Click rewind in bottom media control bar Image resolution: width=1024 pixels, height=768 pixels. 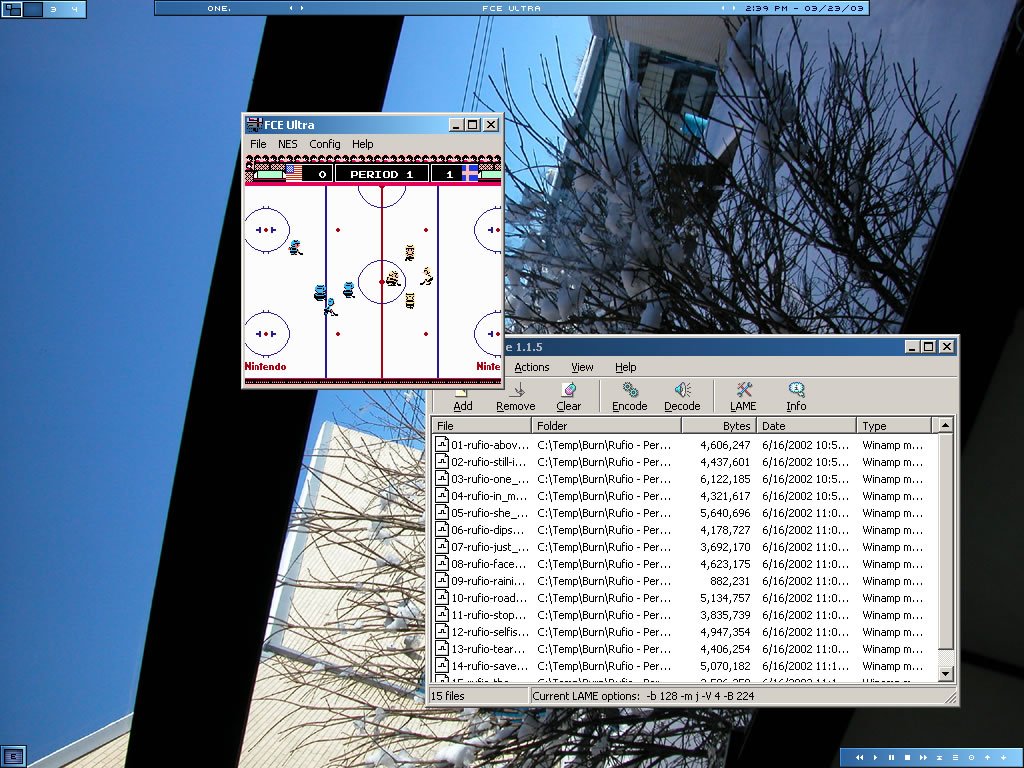tap(859, 758)
